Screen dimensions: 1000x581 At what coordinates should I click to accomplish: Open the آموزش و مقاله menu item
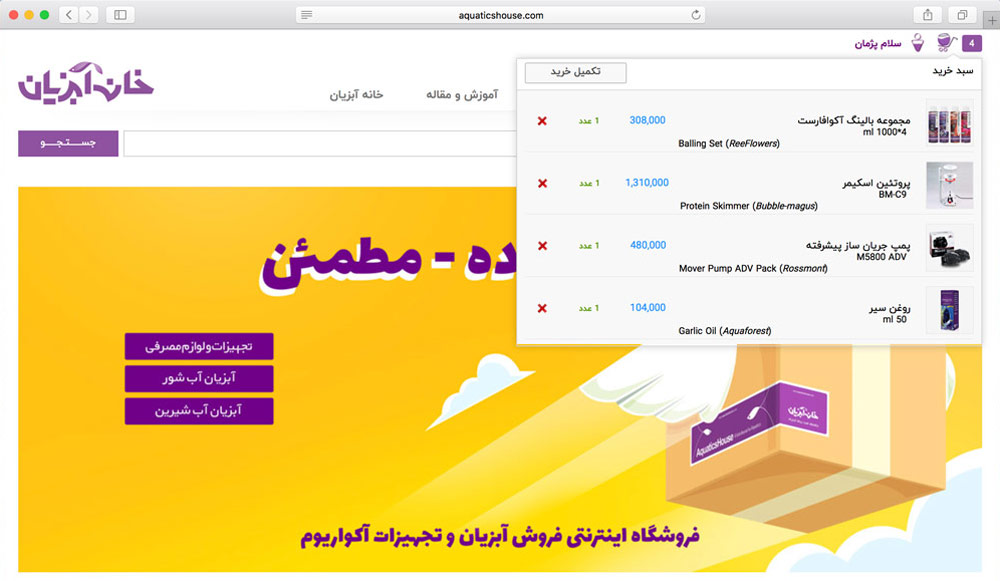coord(462,95)
